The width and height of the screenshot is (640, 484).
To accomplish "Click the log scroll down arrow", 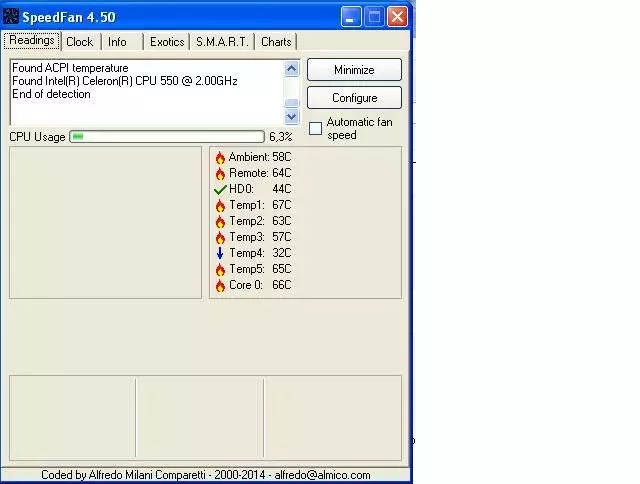I will pos(291,116).
